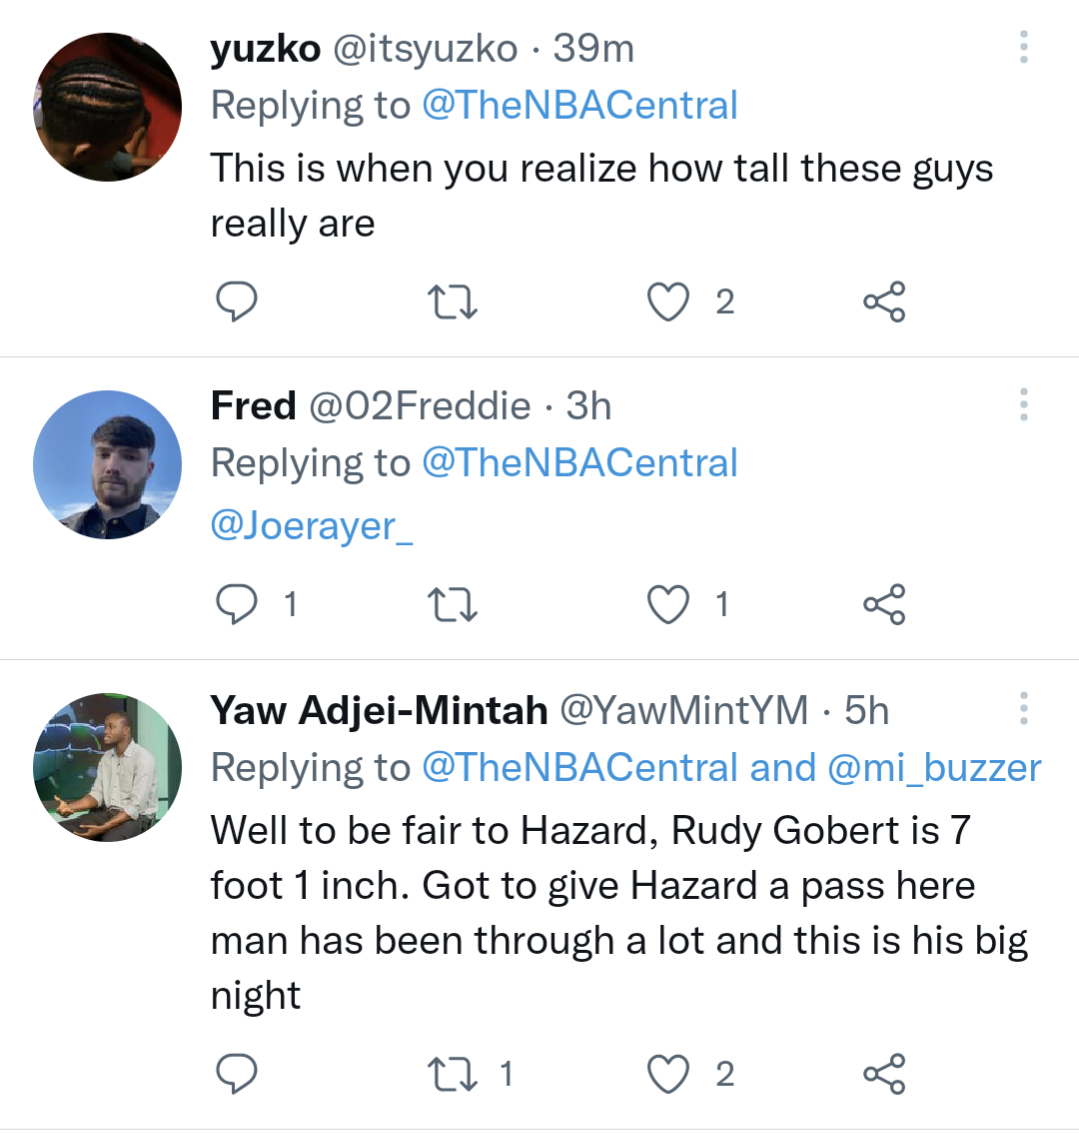The height and width of the screenshot is (1133, 1079).
Task: Click the share icon on Fred's tweet
Action: [884, 601]
